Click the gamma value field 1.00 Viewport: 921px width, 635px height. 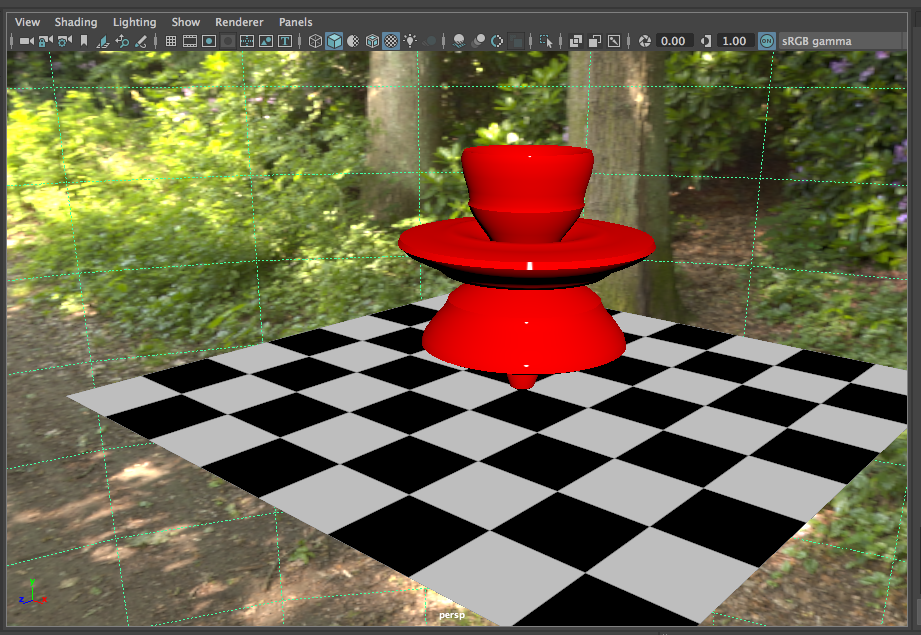tap(734, 41)
